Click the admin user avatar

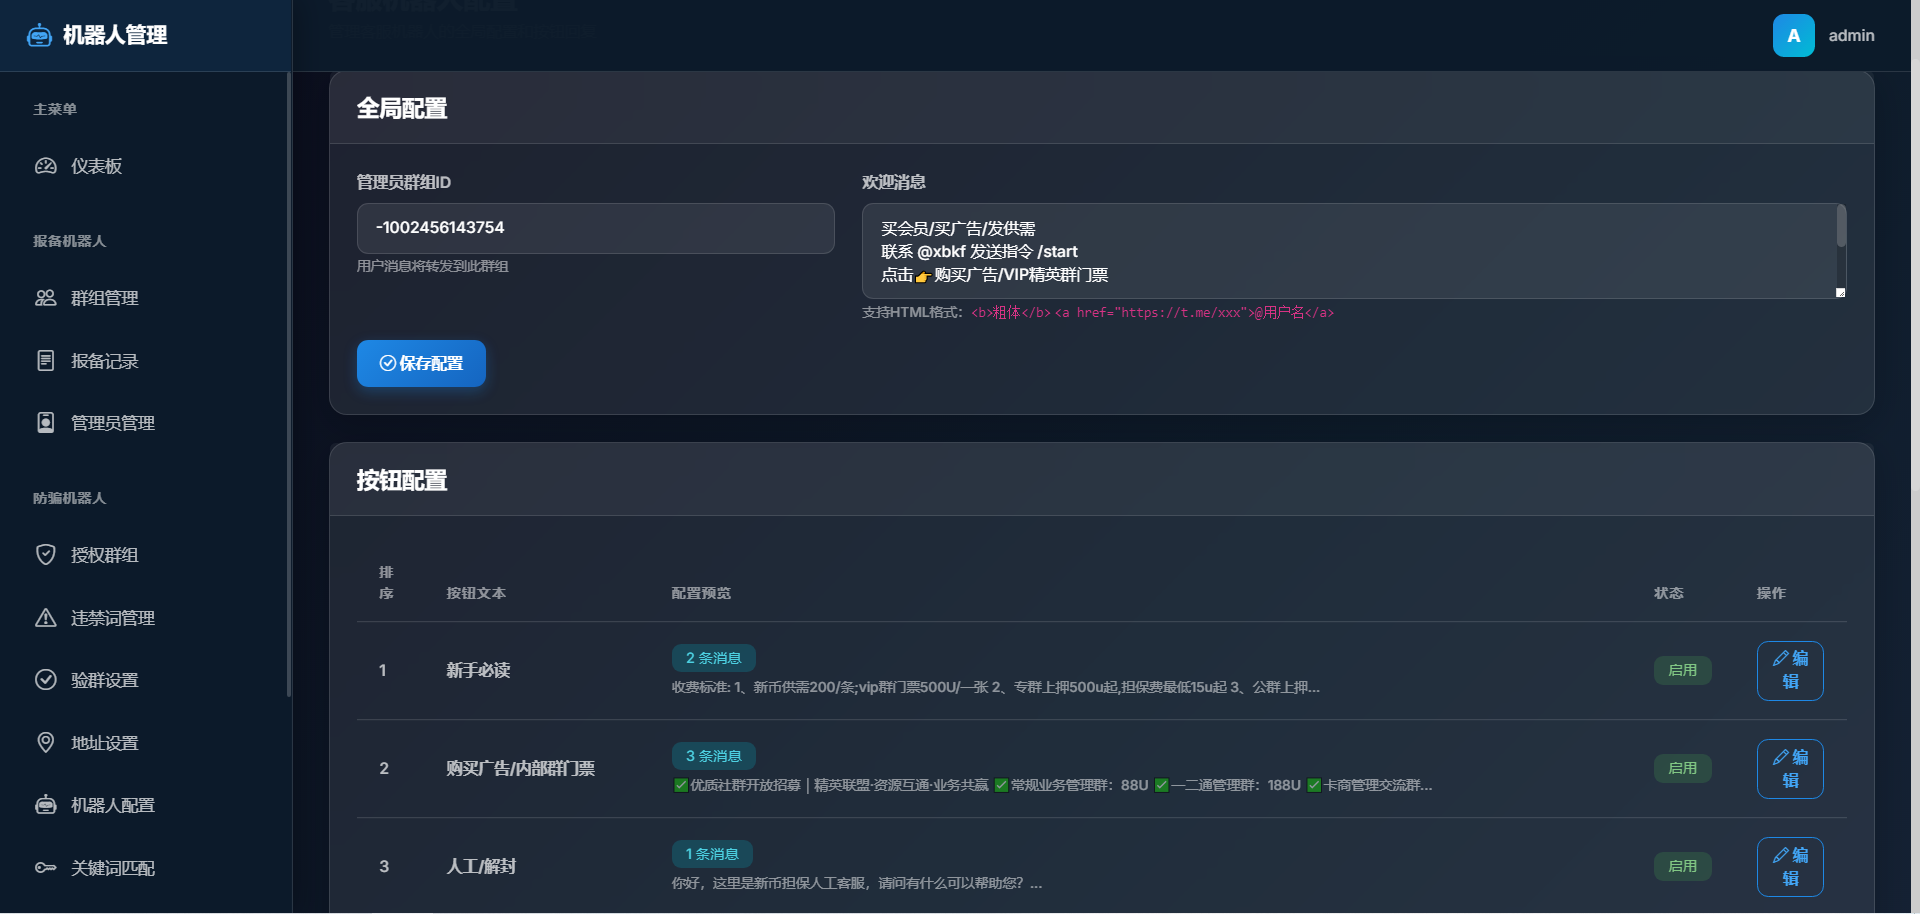coord(1793,36)
